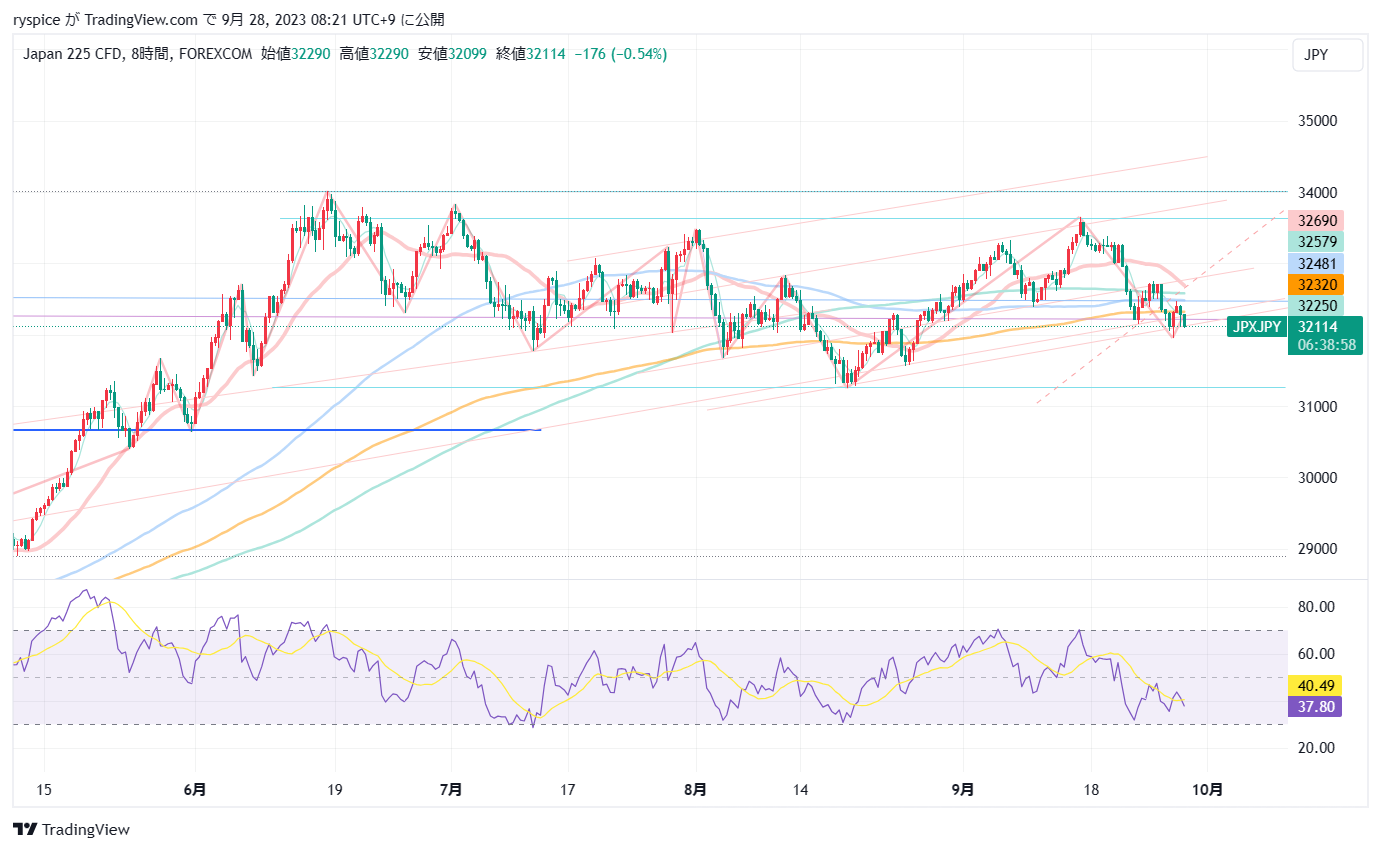Screen dimensions: 1381x851
Task: Click the 19 date axis label
Action: [x=335, y=789]
